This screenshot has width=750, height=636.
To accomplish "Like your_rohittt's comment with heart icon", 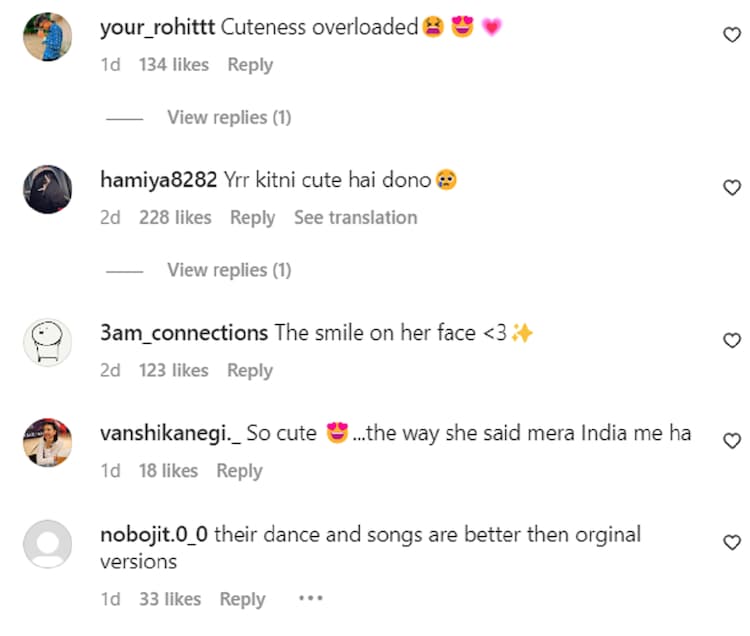I will point(731,35).
